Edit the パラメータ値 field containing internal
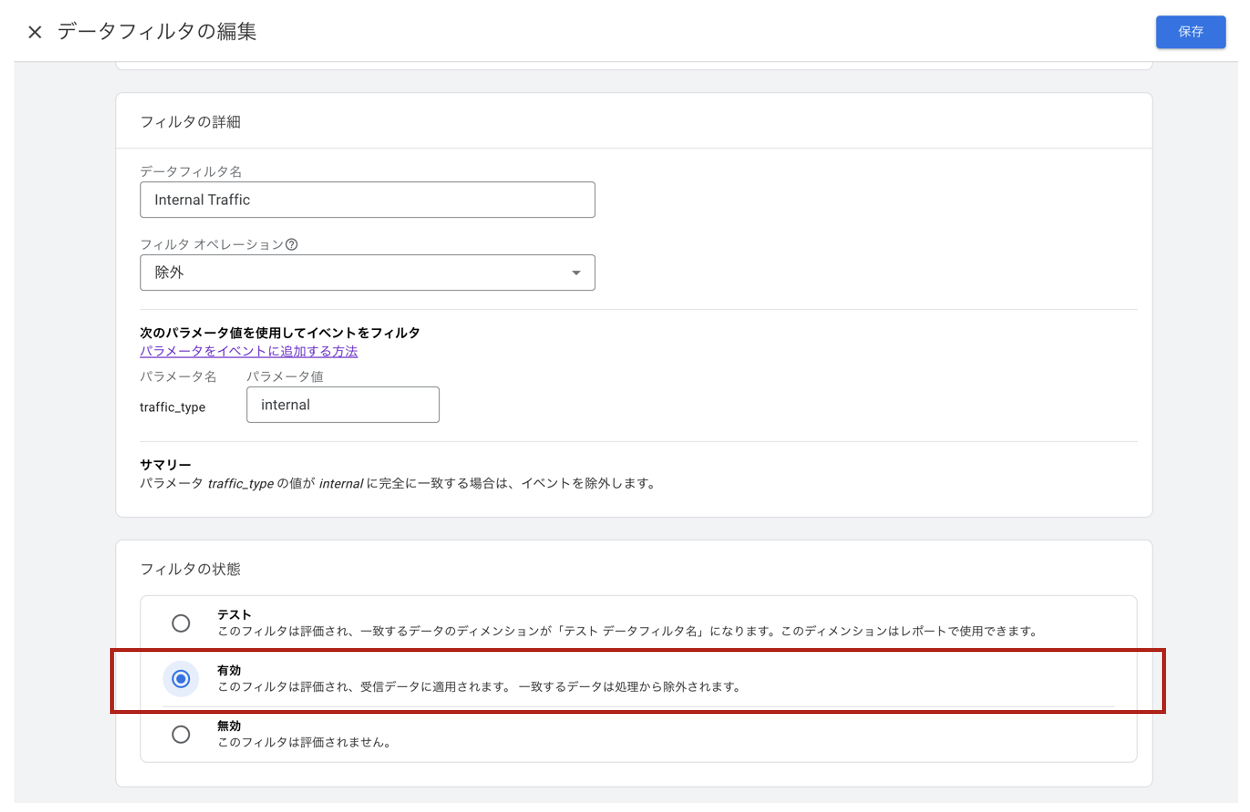This screenshot has width=1250, height=812. tap(343, 405)
